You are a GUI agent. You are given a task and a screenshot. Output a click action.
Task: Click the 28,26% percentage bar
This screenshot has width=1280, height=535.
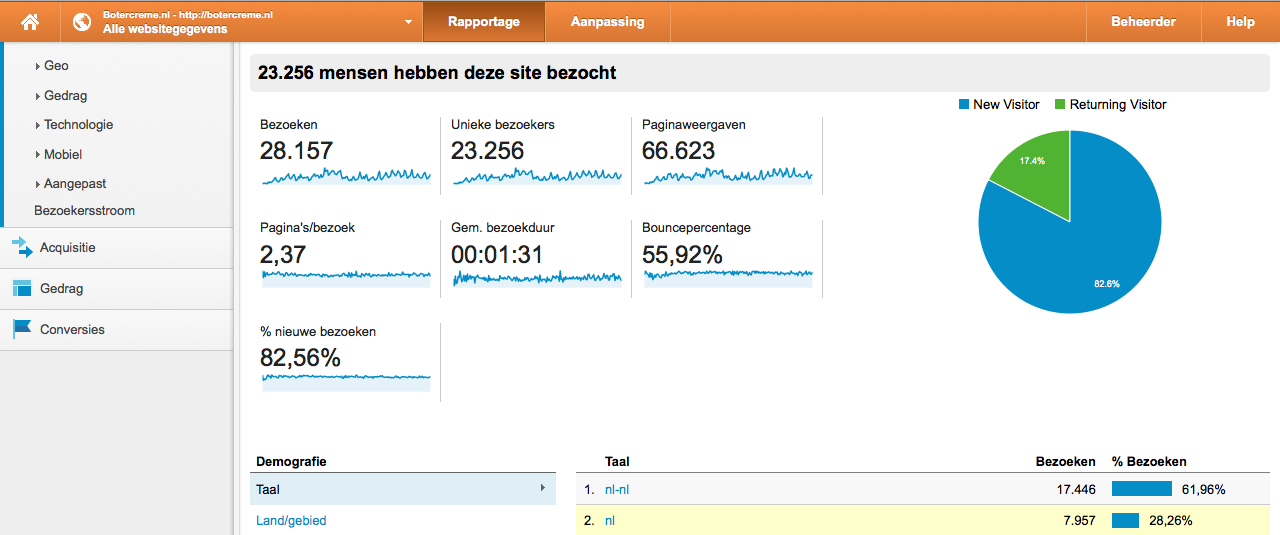point(1126,520)
